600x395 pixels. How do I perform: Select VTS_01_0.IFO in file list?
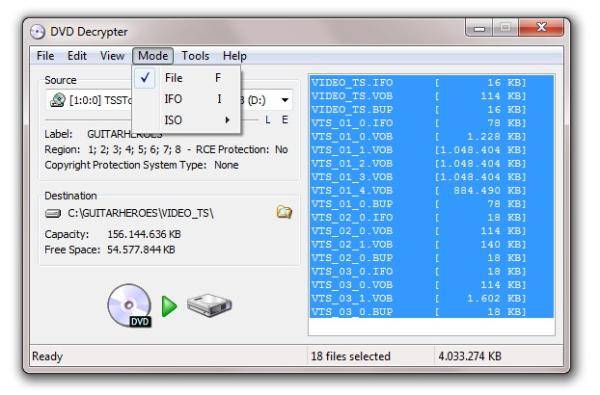(x=432, y=123)
